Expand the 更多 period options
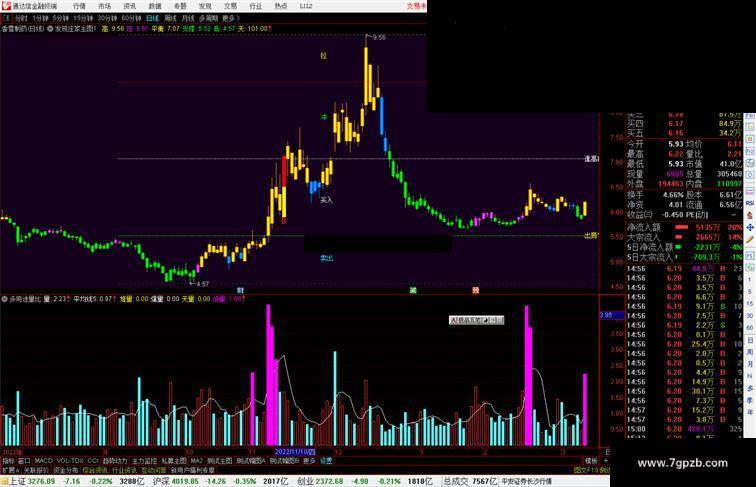Image resolution: width=756 pixels, height=487 pixels. 230,18
